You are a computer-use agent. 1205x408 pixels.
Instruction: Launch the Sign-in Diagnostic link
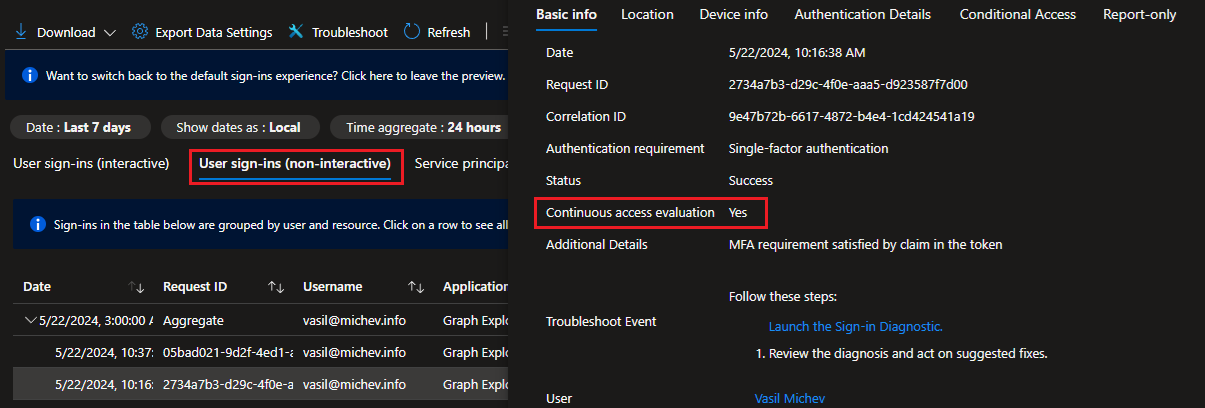(855, 326)
